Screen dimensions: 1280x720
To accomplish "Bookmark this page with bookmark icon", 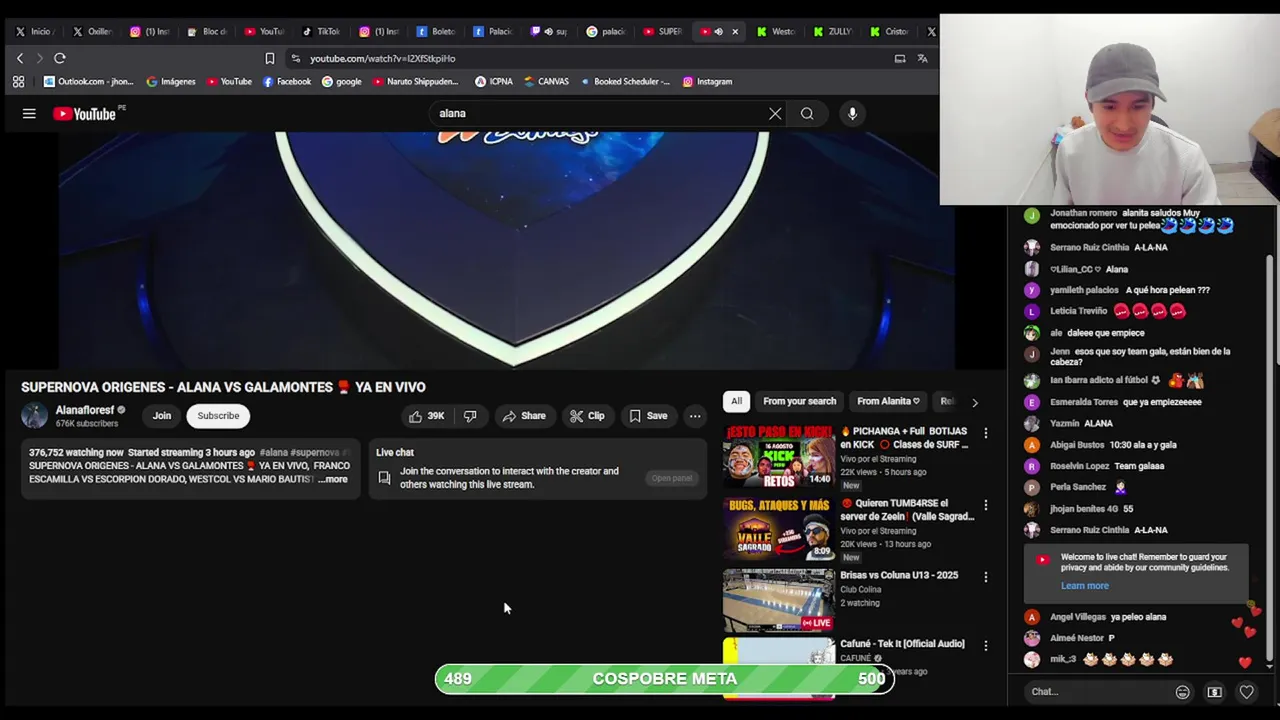I will (x=269, y=58).
